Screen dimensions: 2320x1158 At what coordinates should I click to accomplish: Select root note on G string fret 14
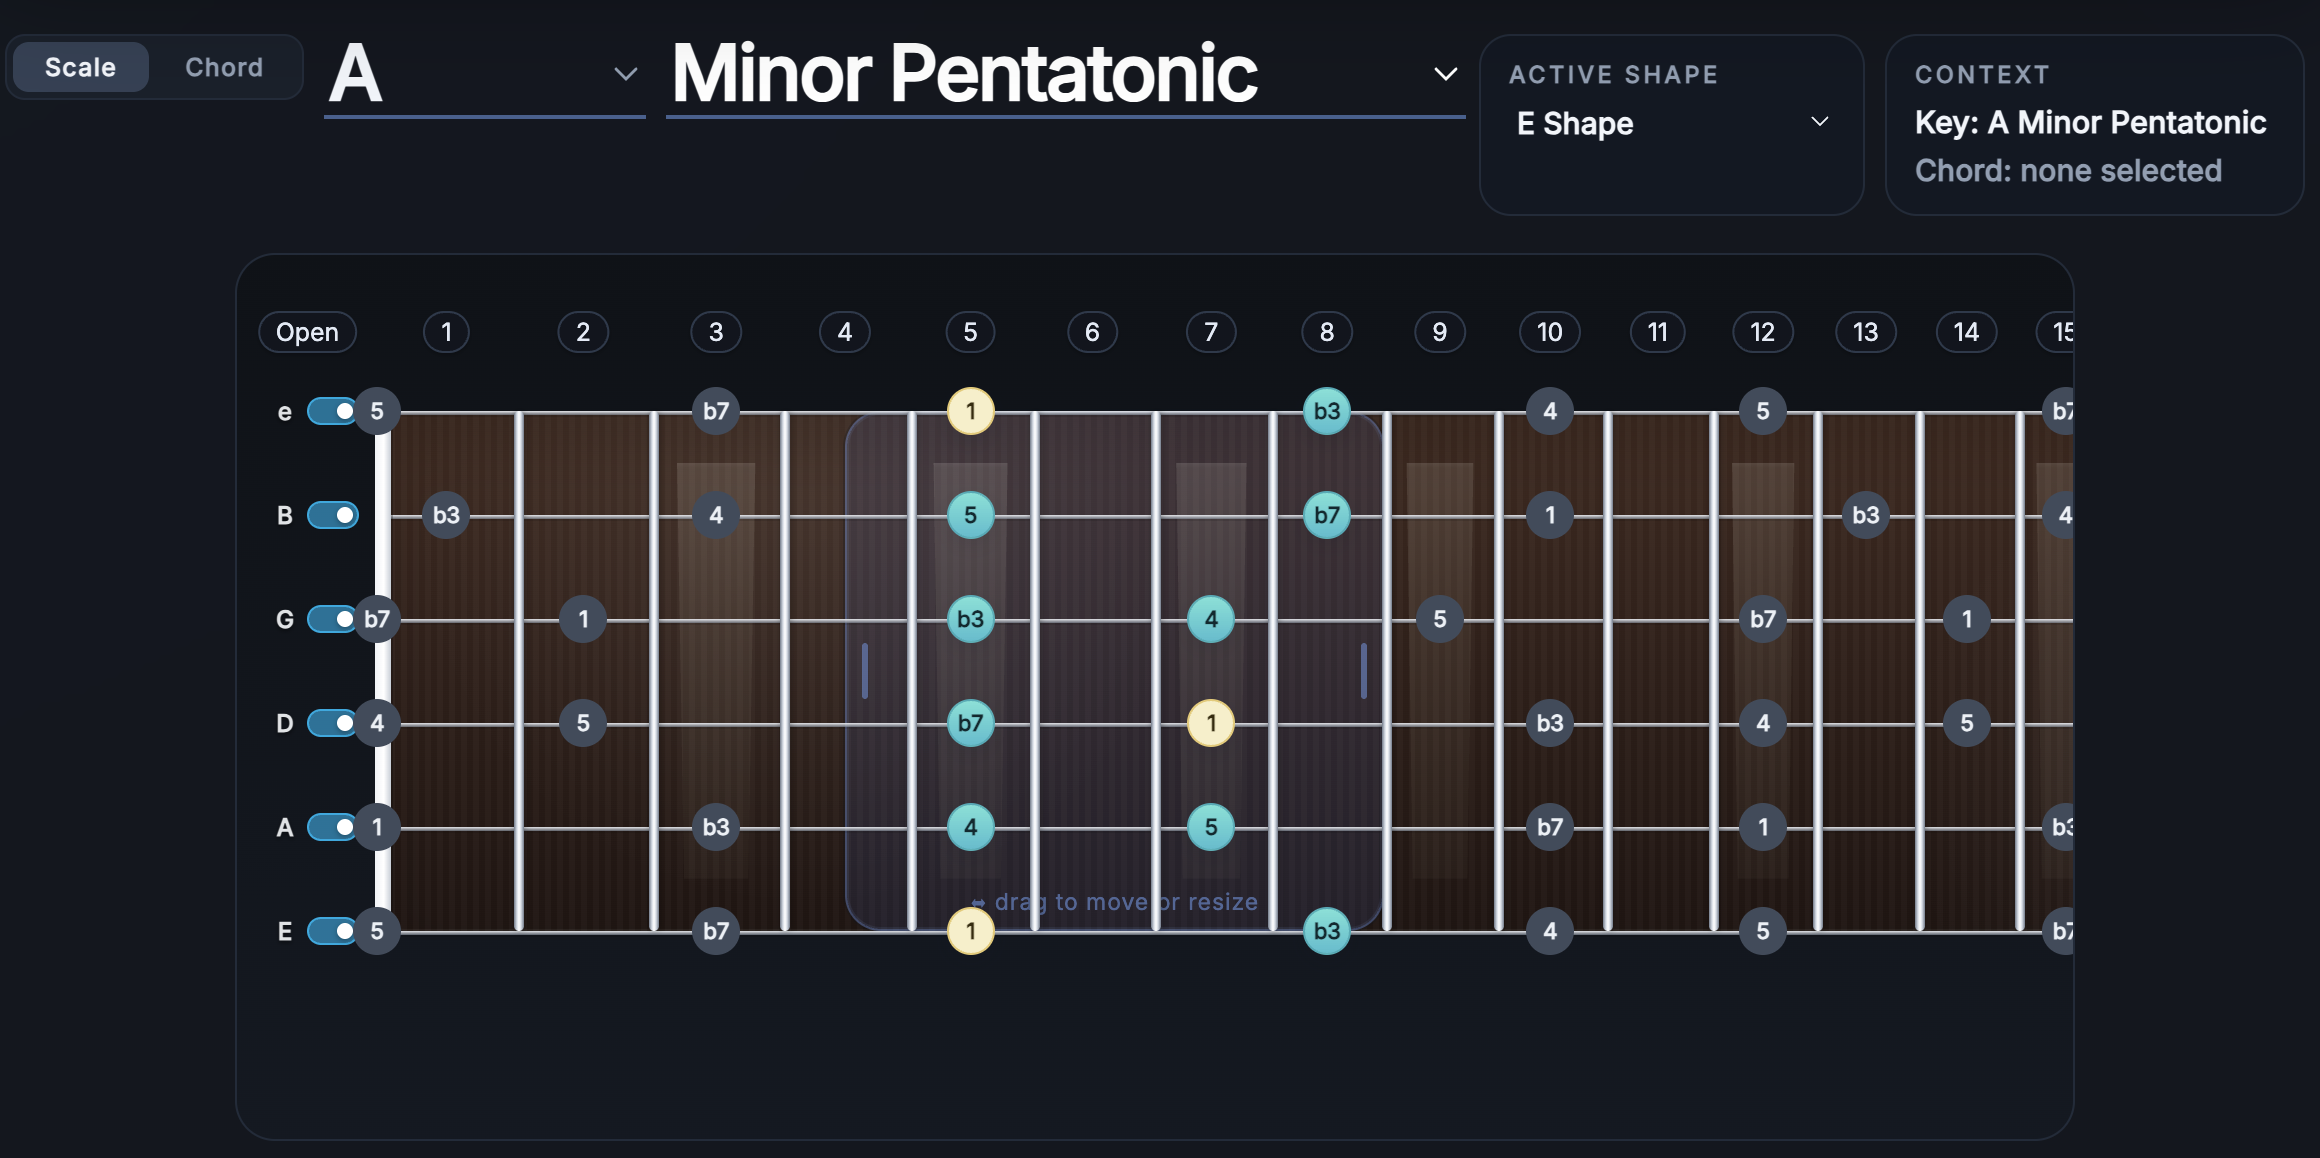click(x=1967, y=619)
